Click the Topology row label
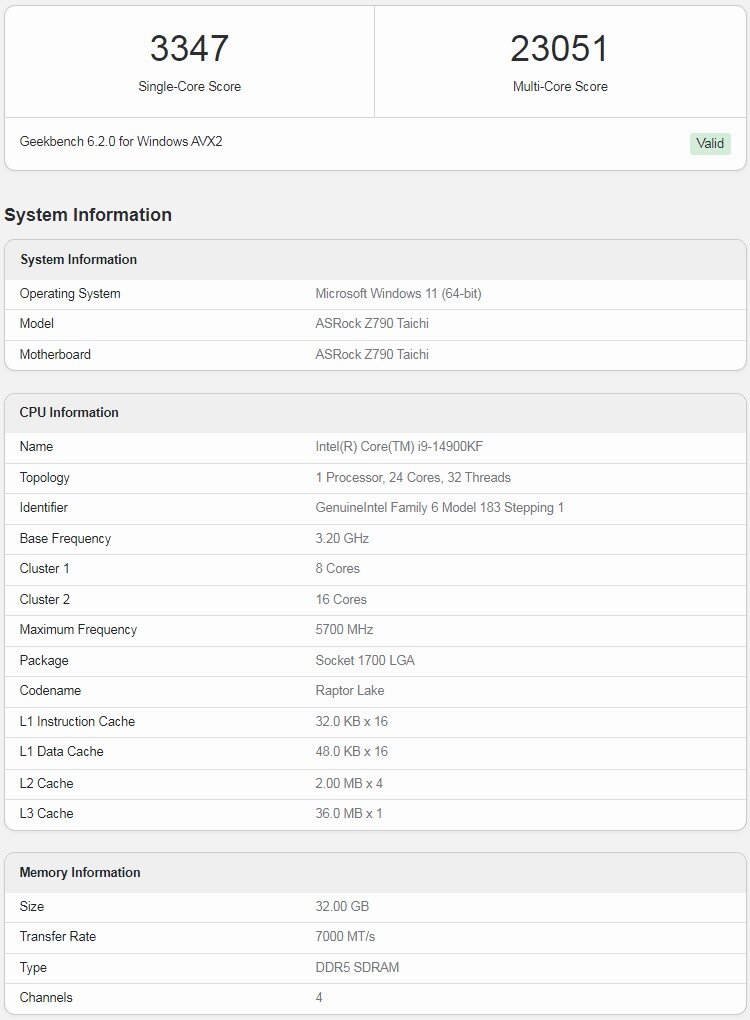Viewport: 750px width, 1020px height. (44, 477)
